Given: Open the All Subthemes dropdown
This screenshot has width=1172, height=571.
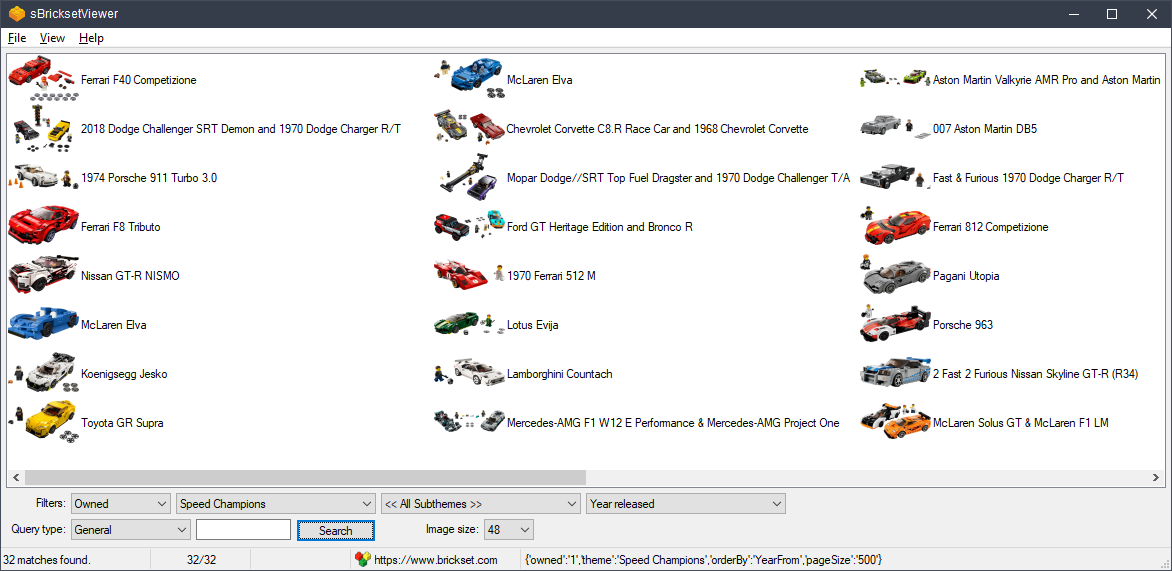Looking at the screenshot, I should (x=480, y=503).
